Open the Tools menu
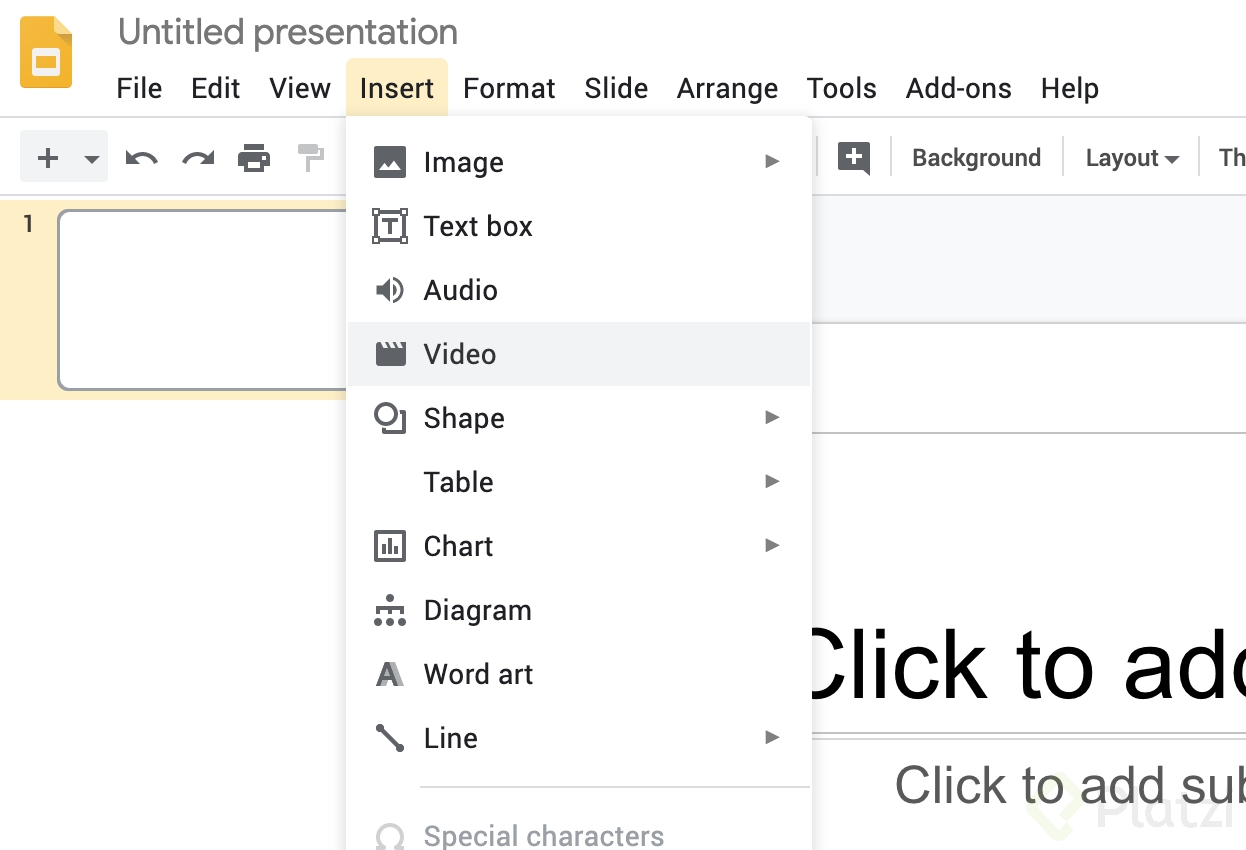 (842, 88)
